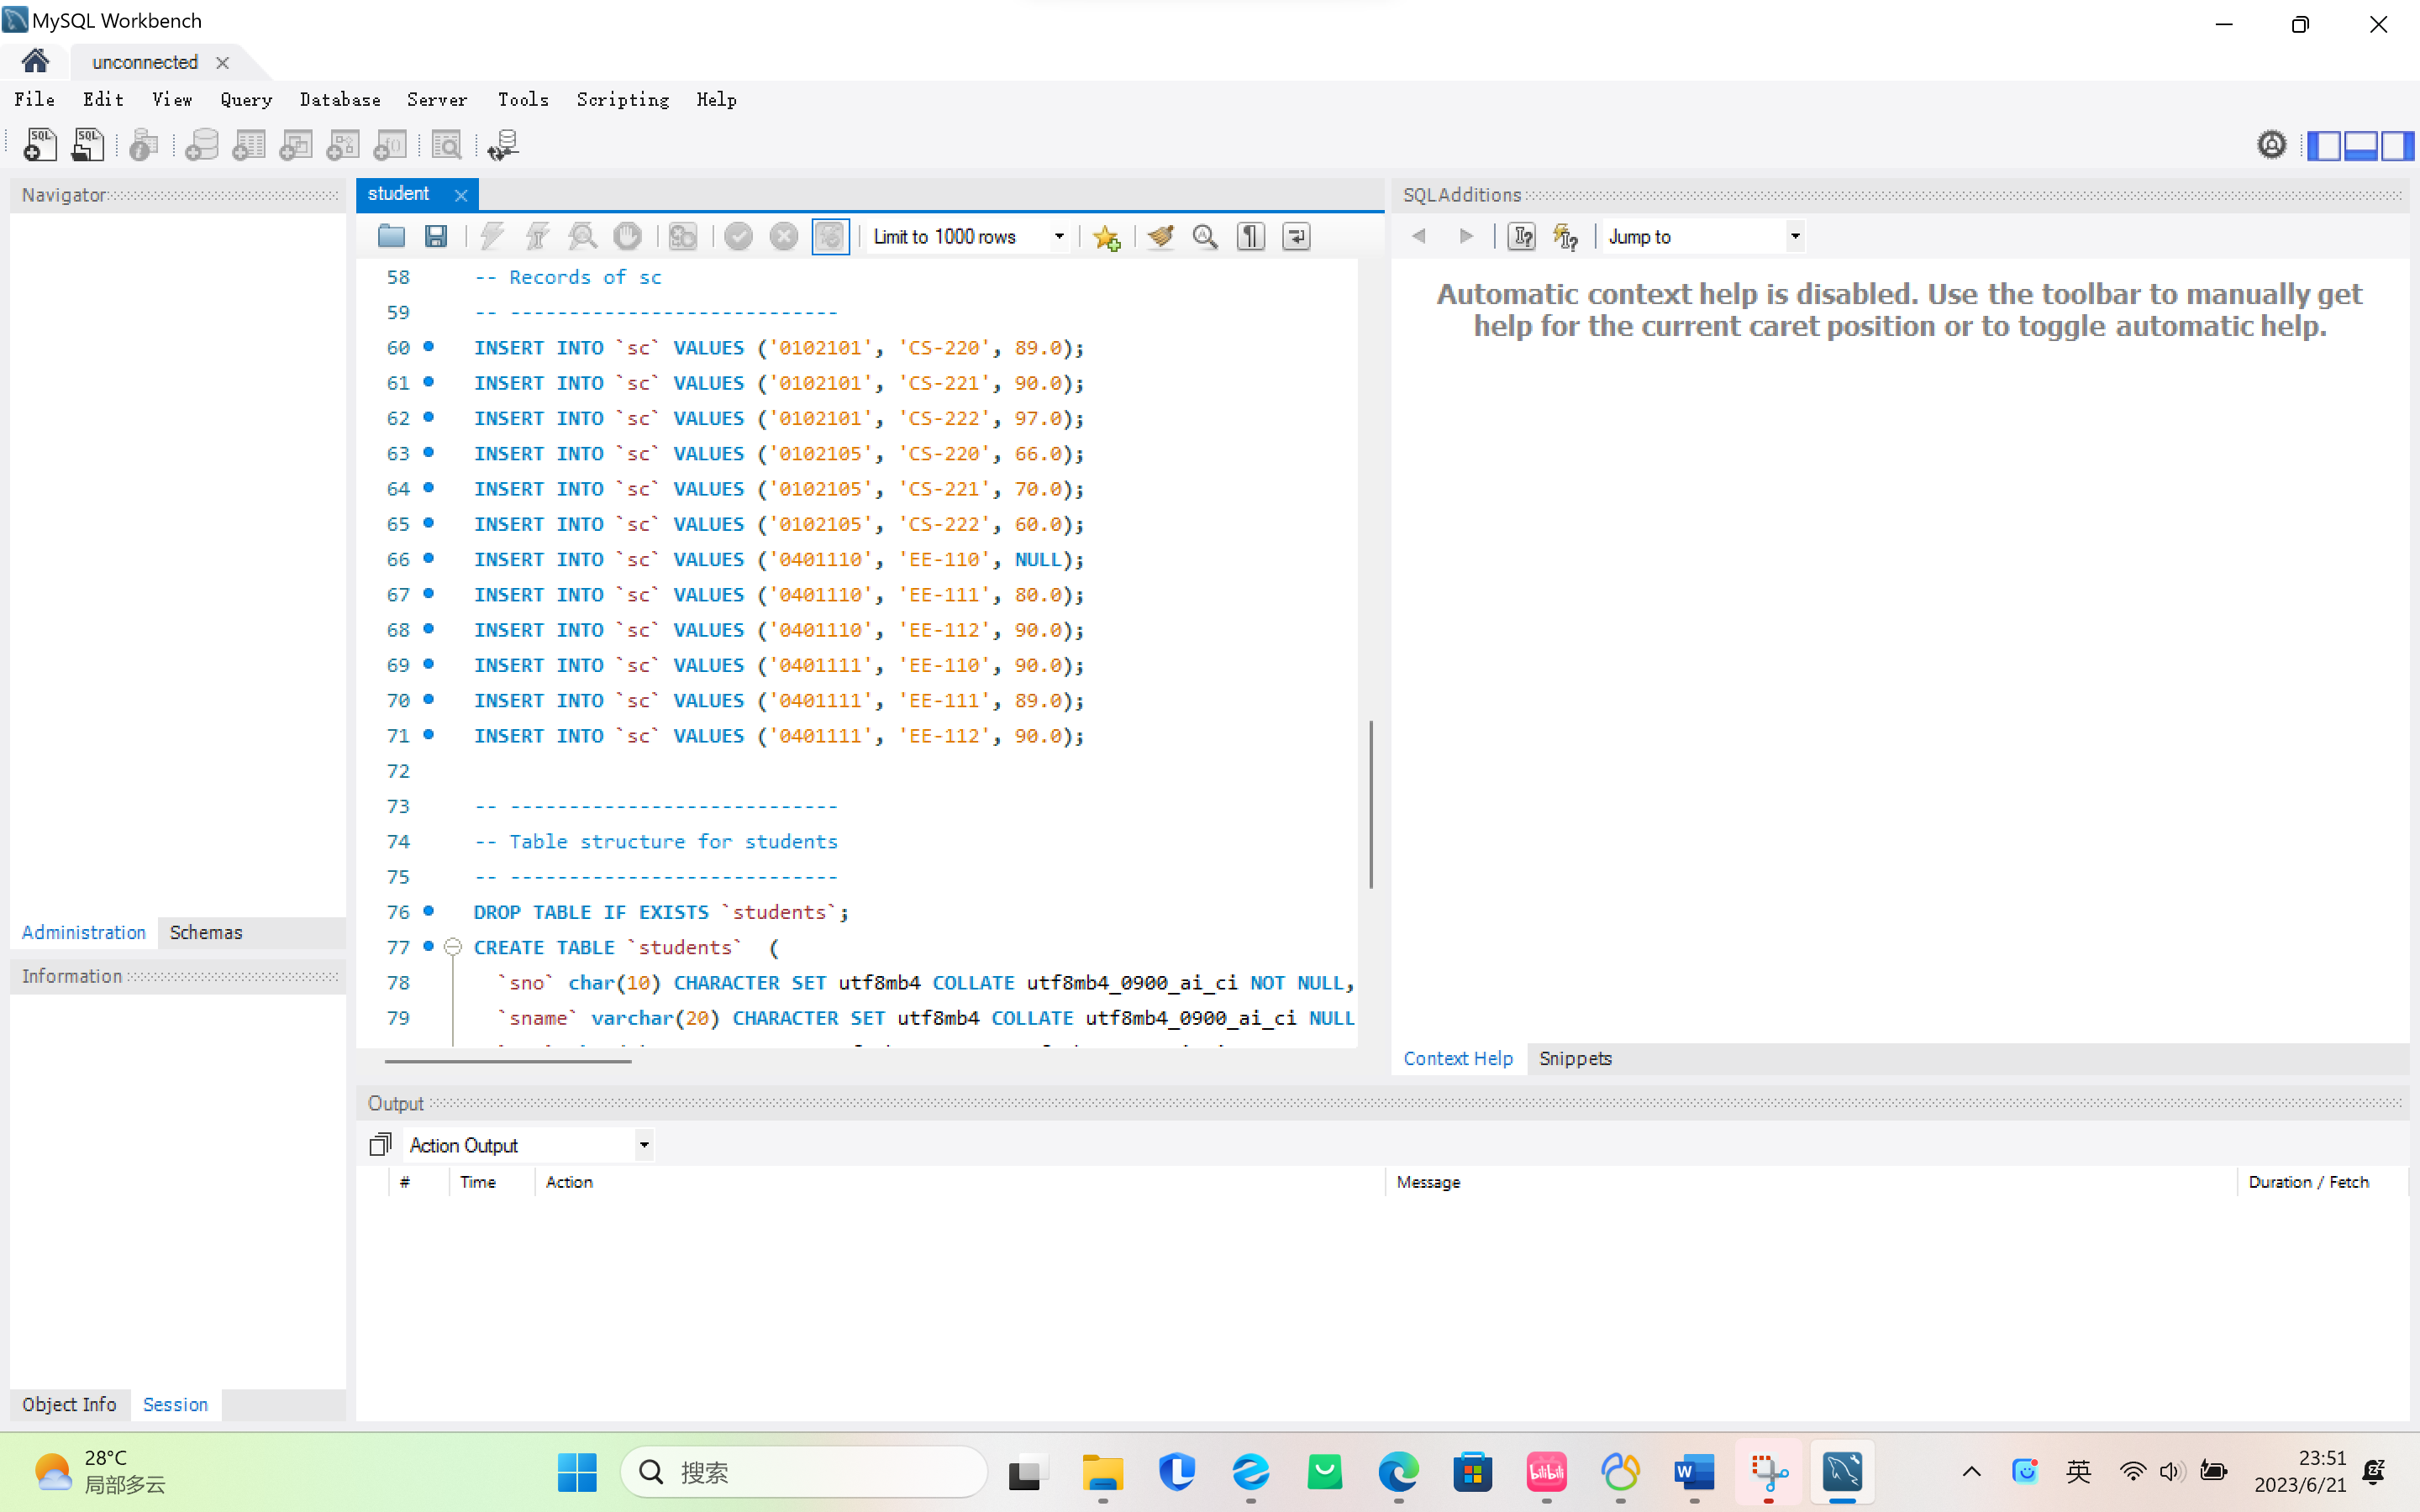Viewport: 2420px width, 1512px height.
Task: Collapse the CREATE TABLE students fold marker
Action: point(453,946)
